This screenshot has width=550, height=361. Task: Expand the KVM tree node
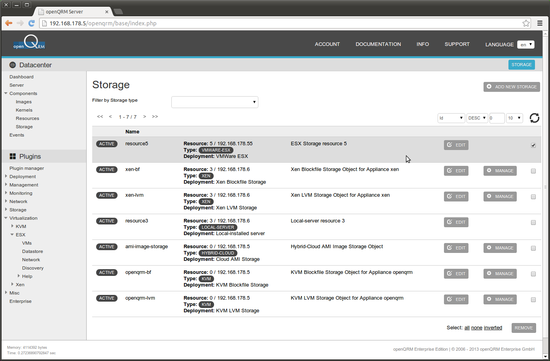[12, 226]
